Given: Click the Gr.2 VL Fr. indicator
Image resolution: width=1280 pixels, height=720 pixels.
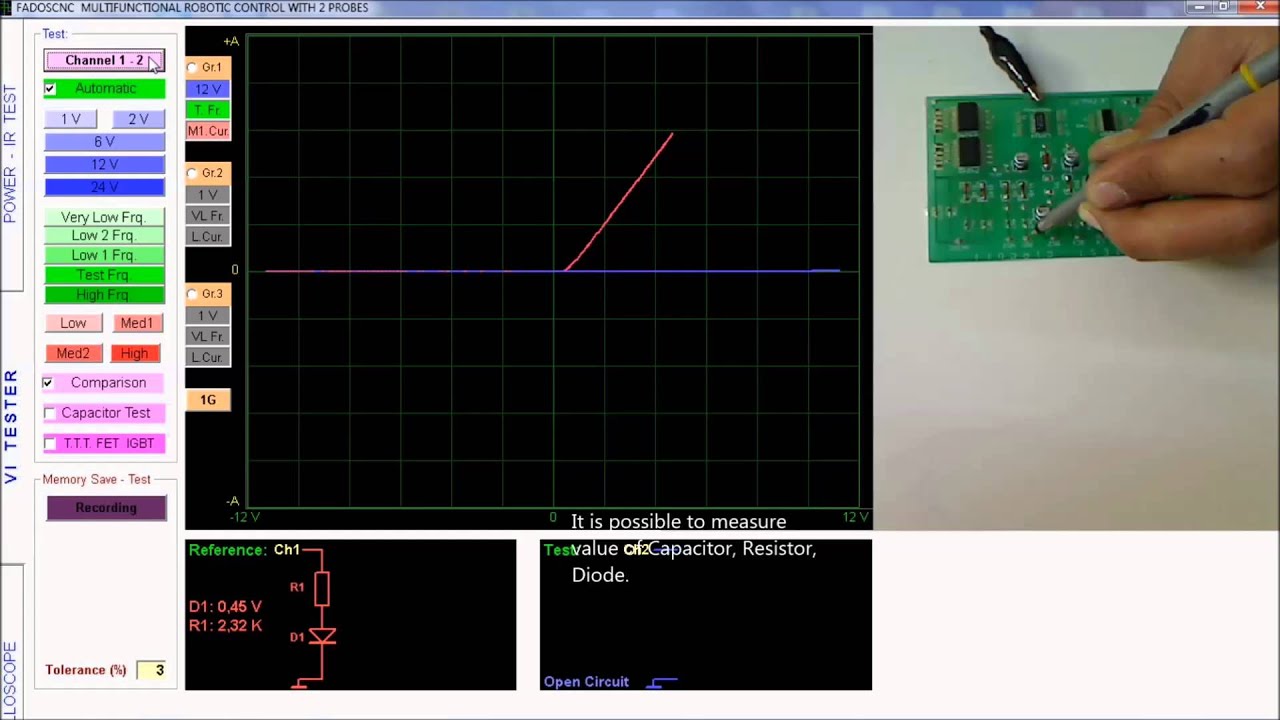Looking at the screenshot, I should point(208,216).
